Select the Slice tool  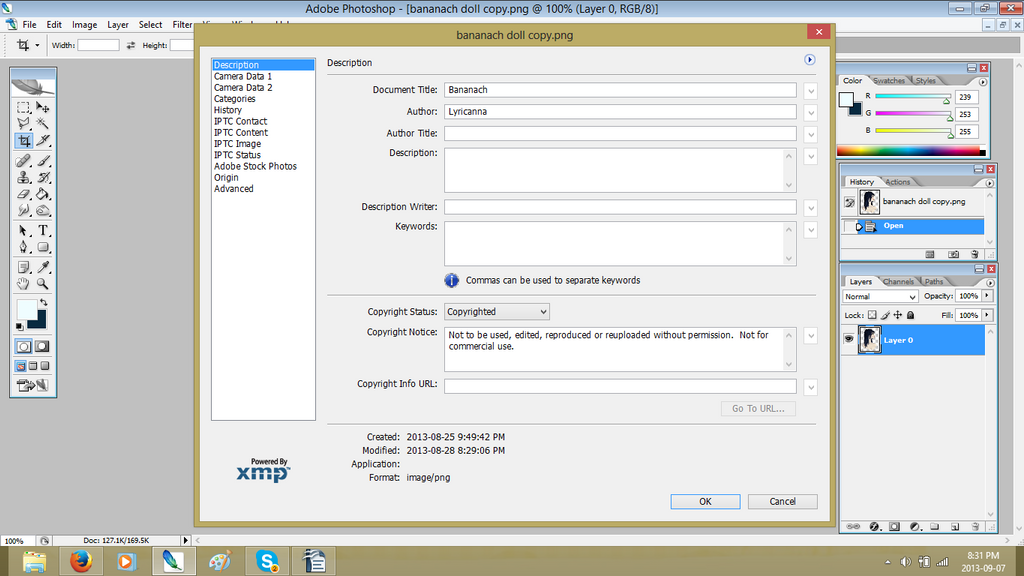pyautogui.click(x=43, y=140)
